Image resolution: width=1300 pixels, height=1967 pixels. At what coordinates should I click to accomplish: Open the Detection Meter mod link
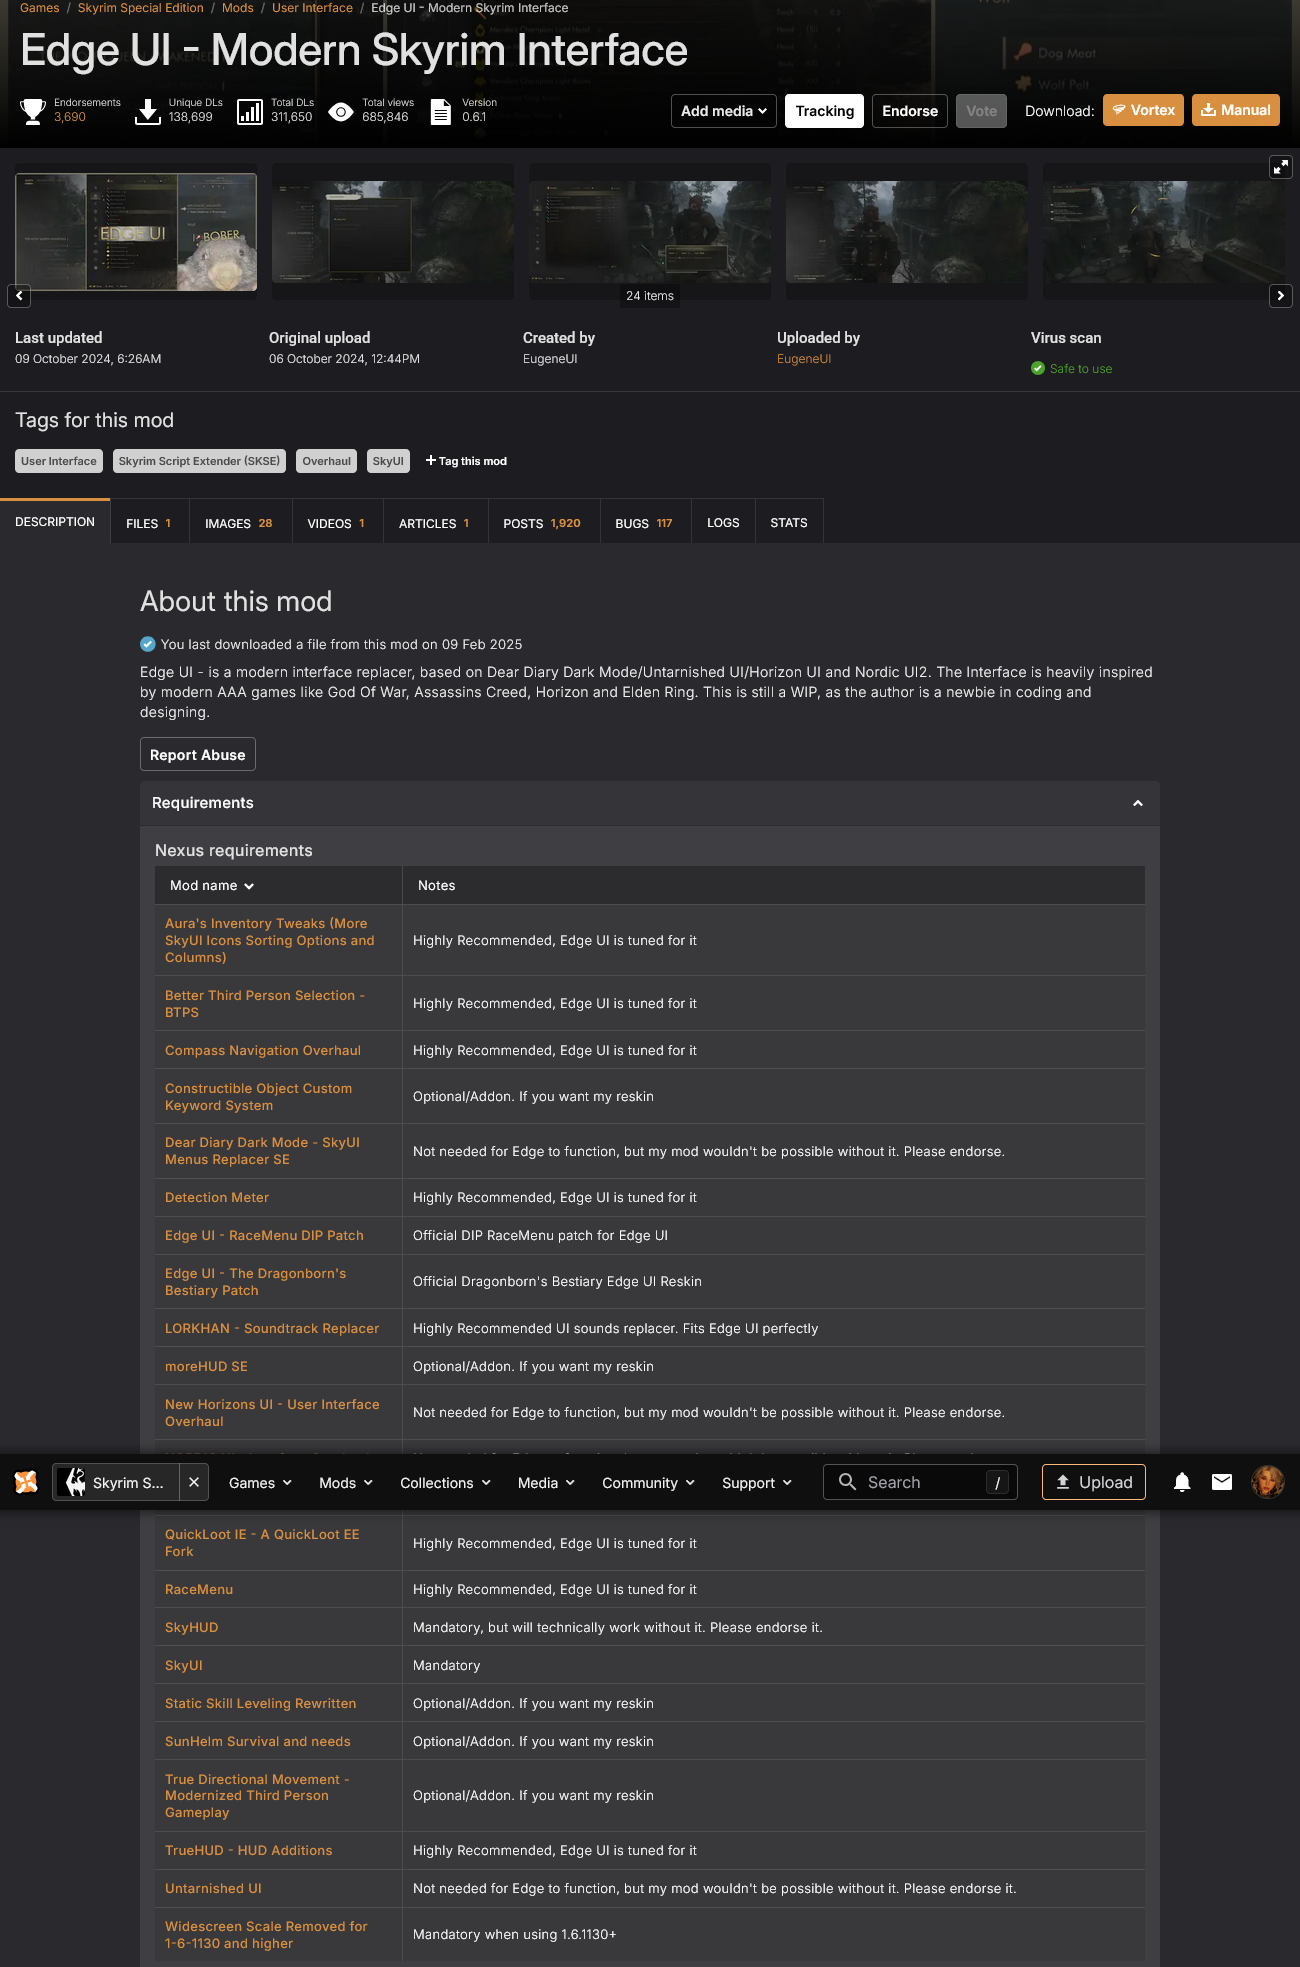pyautogui.click(x=217, y=1198)
